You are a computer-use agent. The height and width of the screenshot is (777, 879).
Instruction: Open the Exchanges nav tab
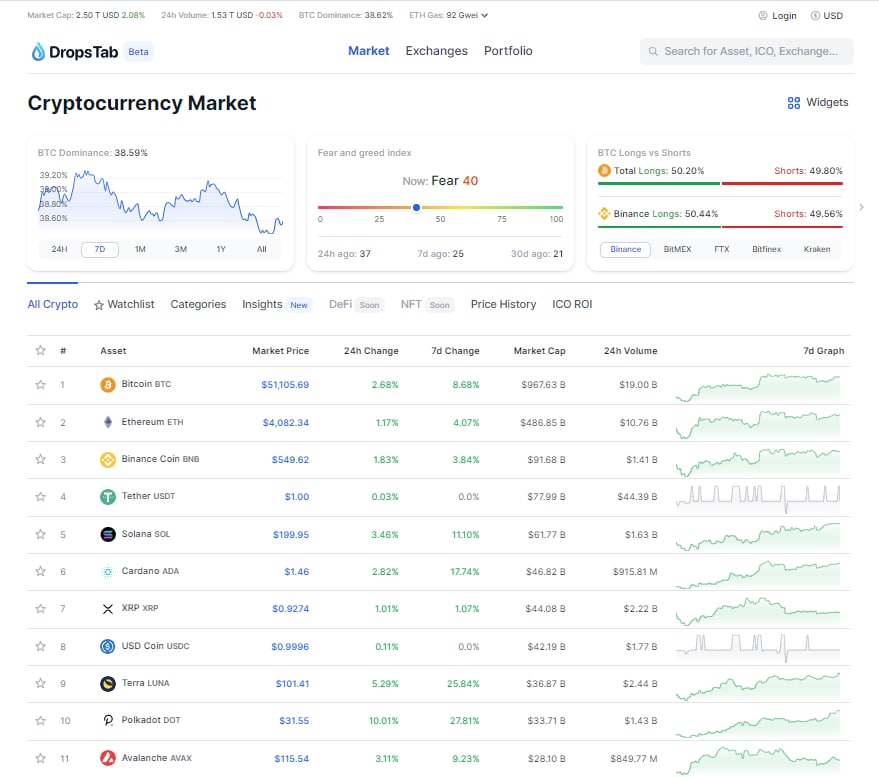coord(436,51)
